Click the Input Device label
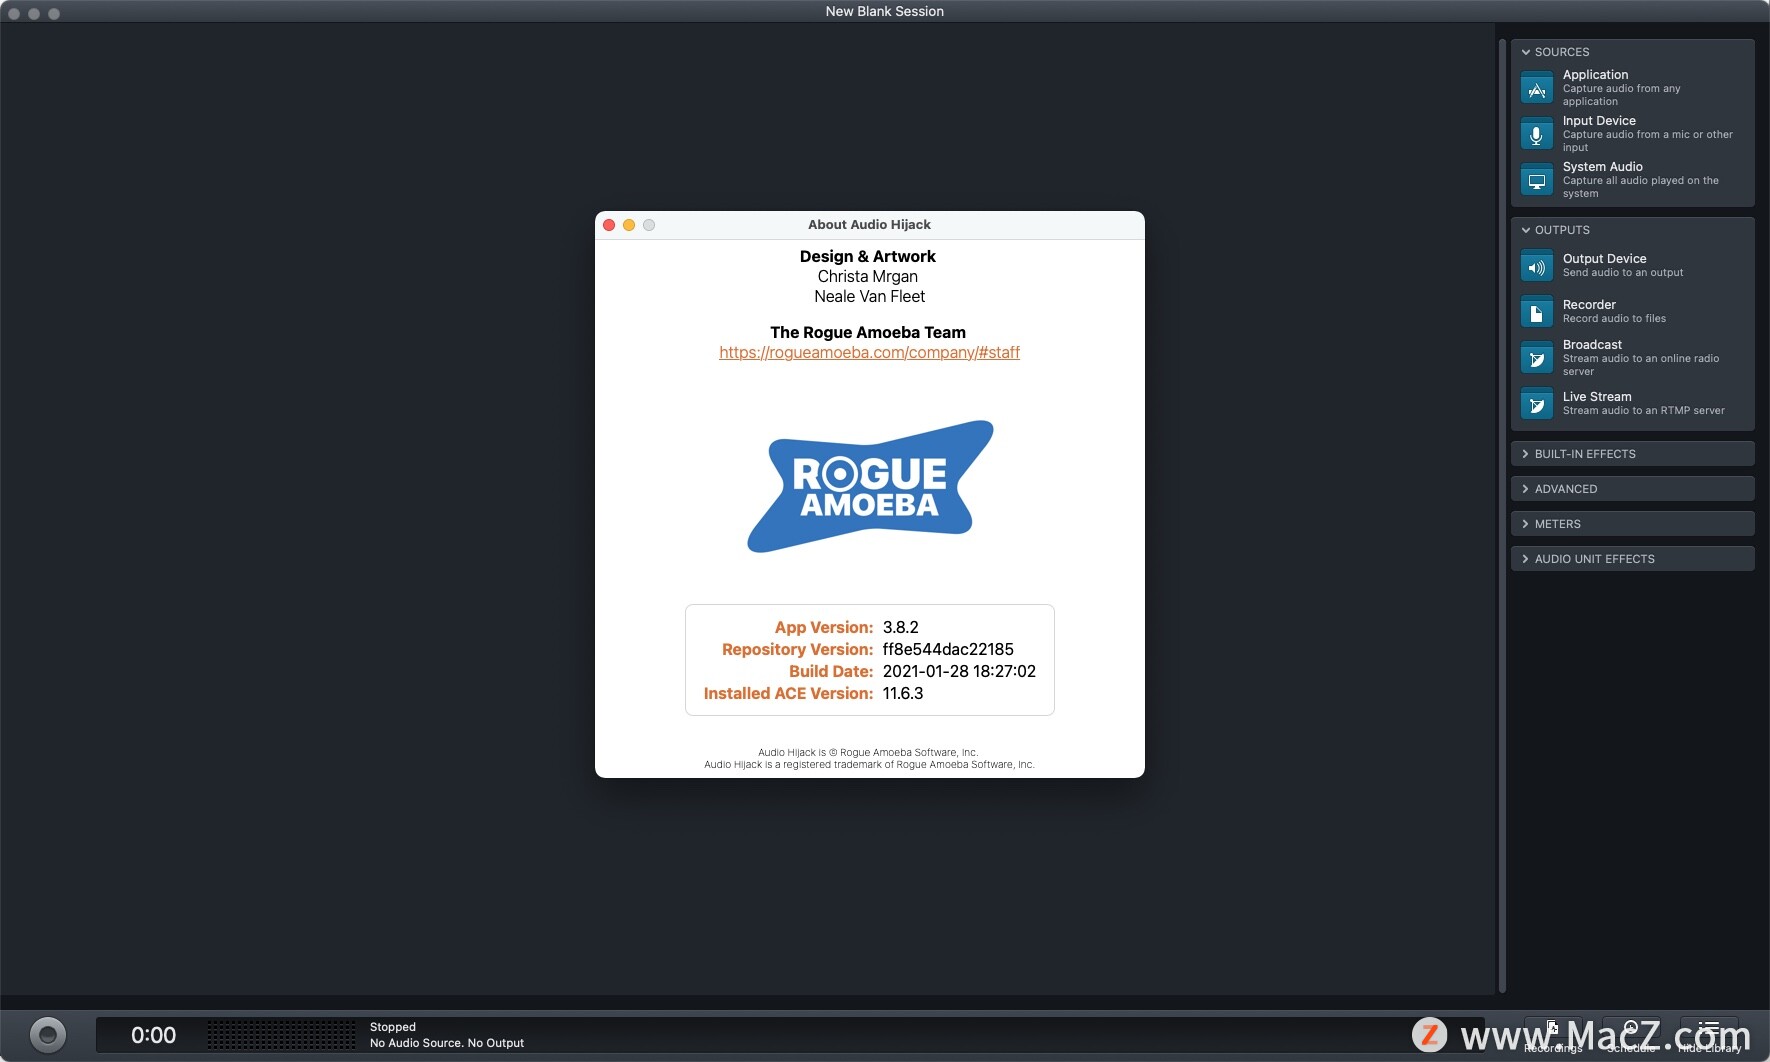 click(1599, 121)
